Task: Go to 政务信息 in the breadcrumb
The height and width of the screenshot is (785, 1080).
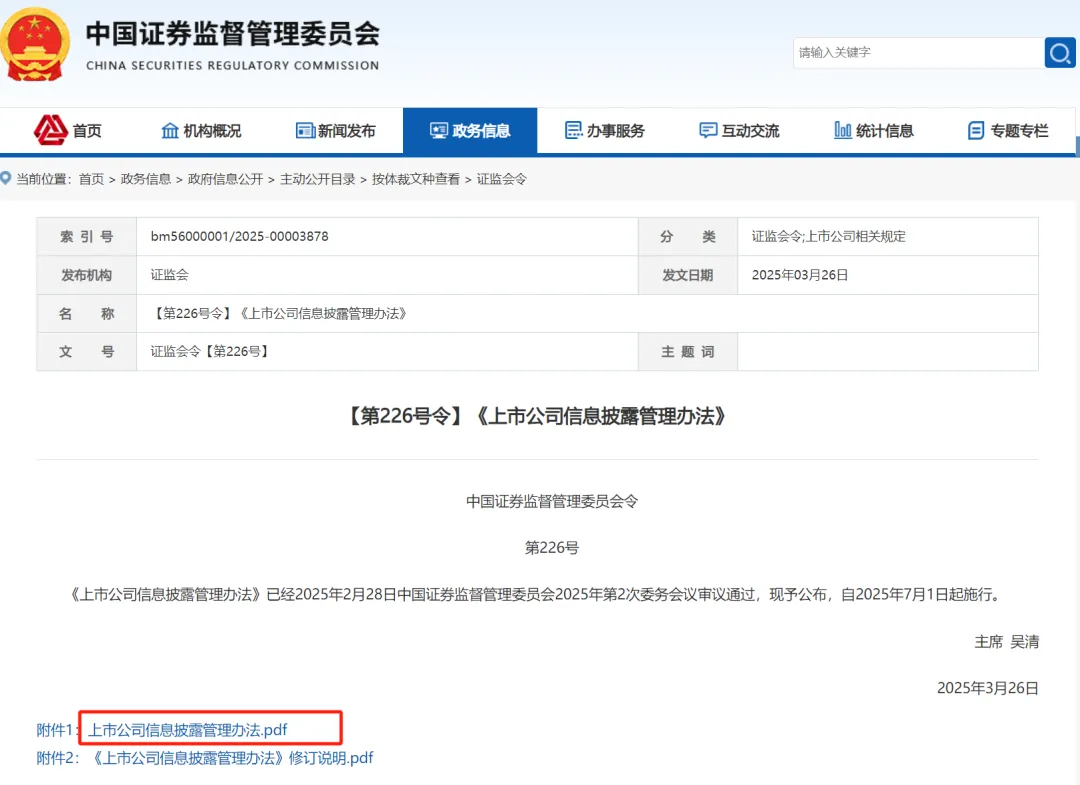Action: [x=145, y=179]
